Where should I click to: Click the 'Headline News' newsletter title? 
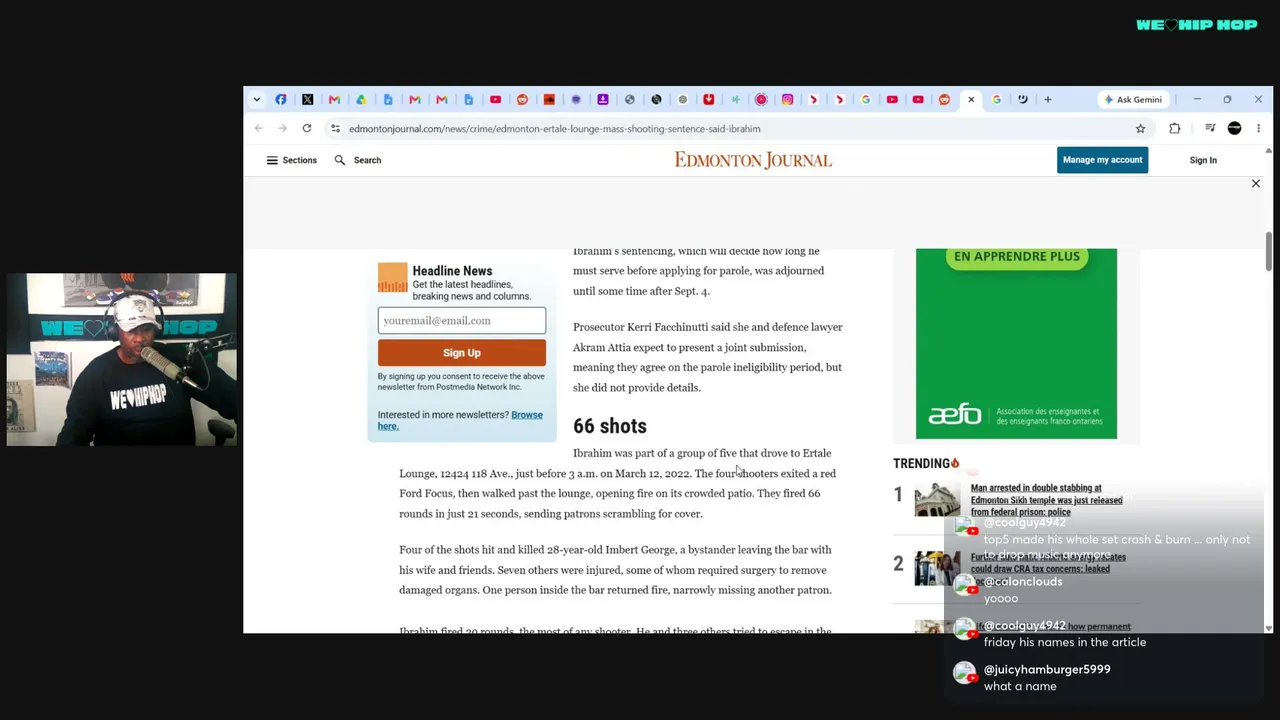pyautogui.click(x=452, y=271)
